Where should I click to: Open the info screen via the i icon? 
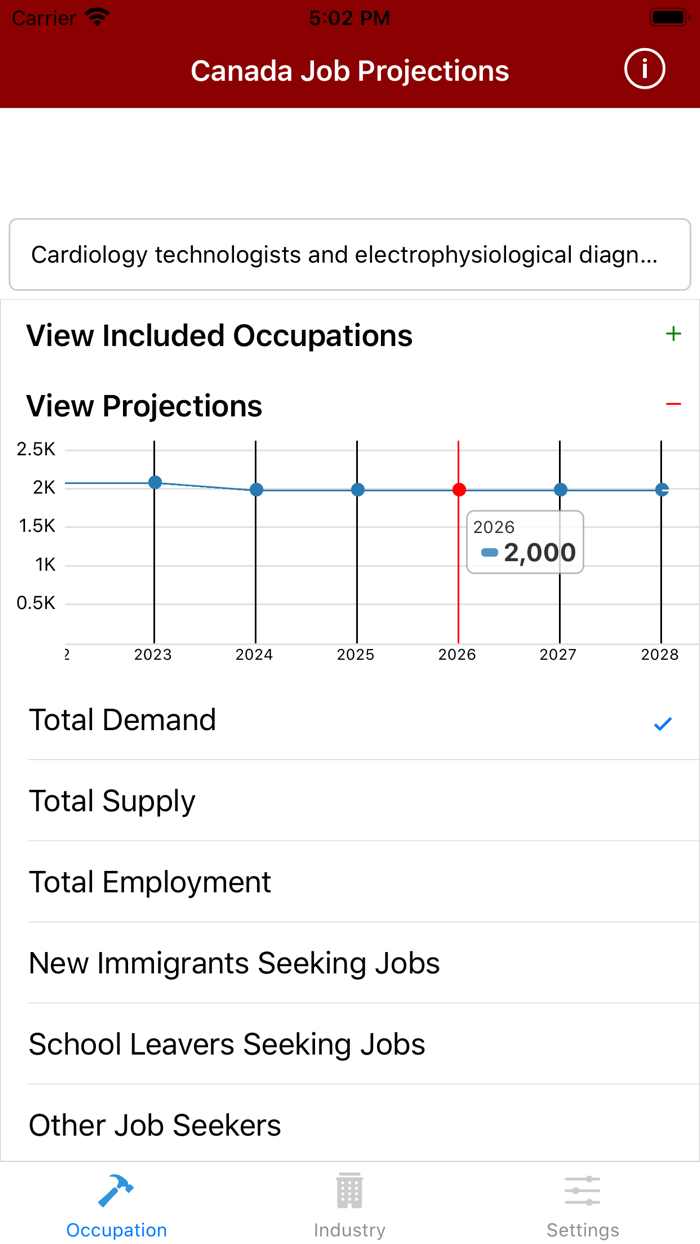(645, 69)
